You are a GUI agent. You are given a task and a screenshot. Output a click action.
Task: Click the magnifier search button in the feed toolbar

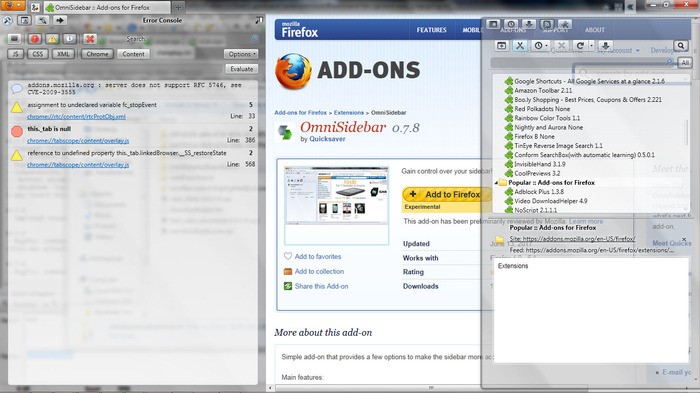tap(681, 46)
